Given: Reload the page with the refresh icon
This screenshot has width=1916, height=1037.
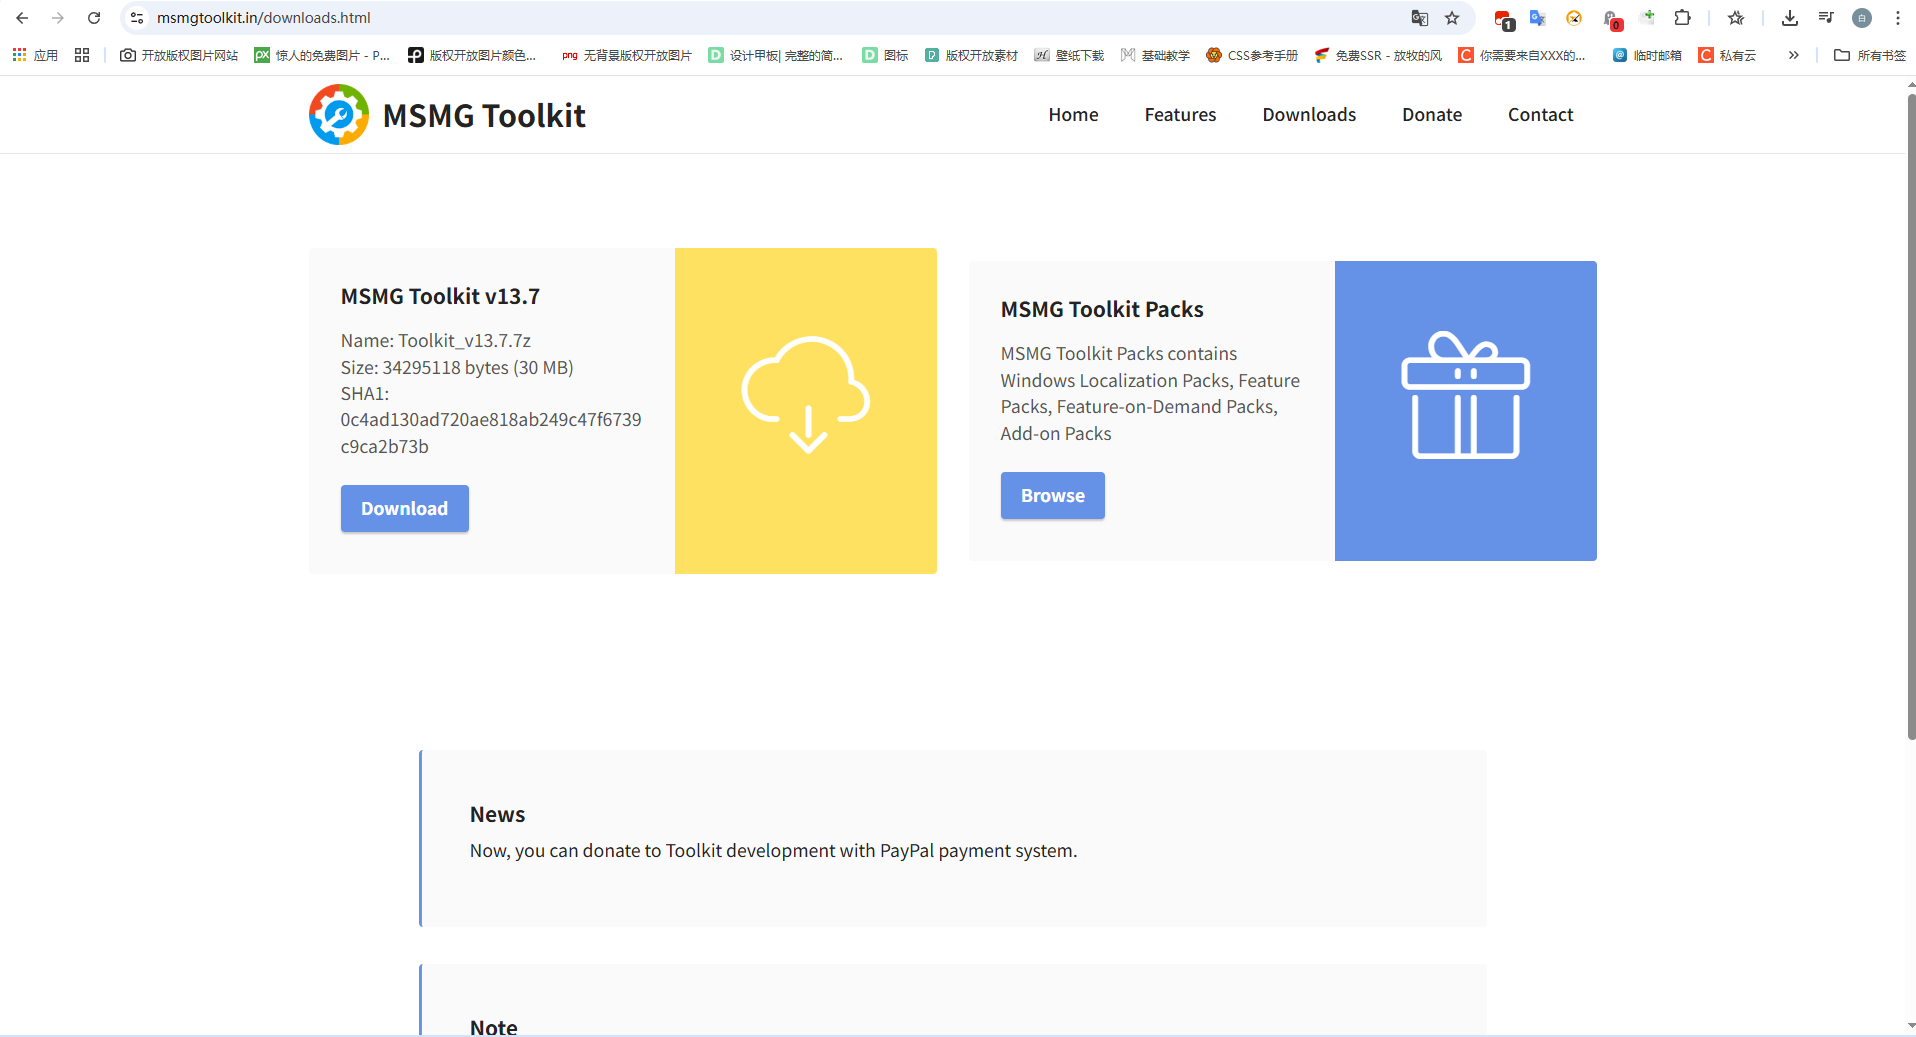Looking at the screenshot, I should (94, 18).
